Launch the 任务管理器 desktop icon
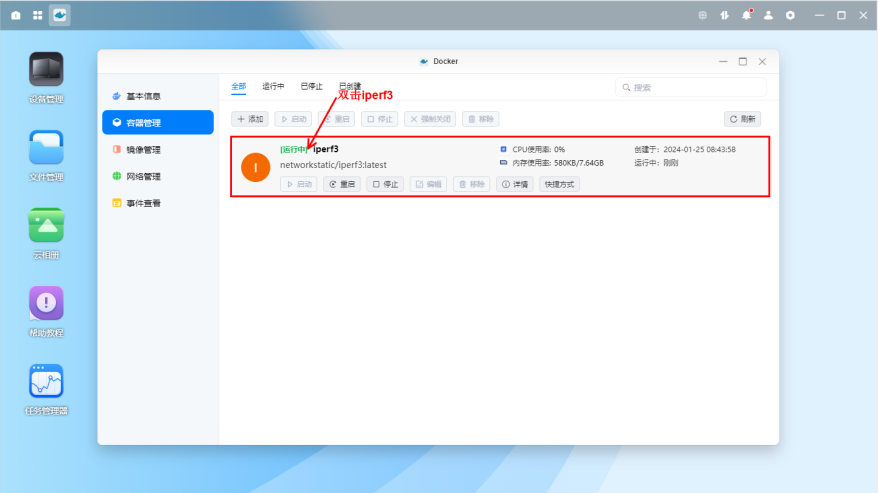This screenshot has height=493, width=878. tap(46, 381)
